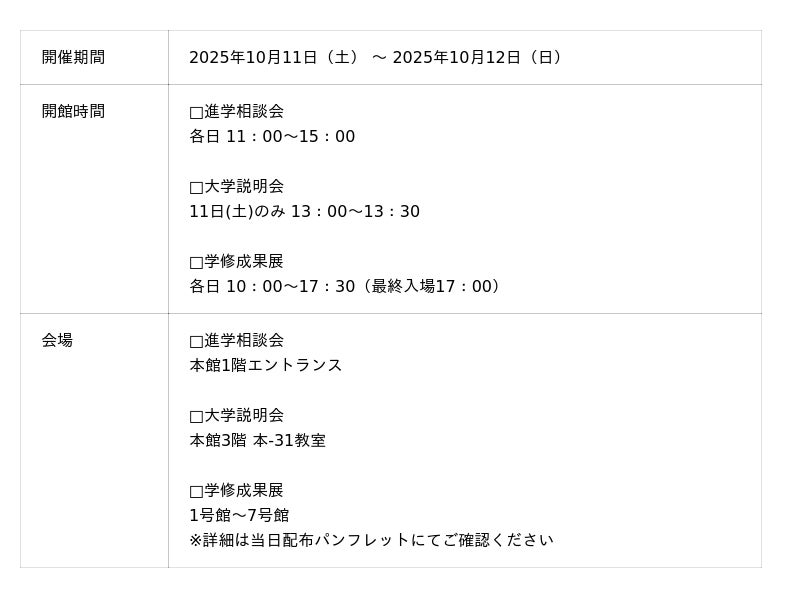The width and height of the screenshot is (800, 598).
Task: Click the 各日 11：00〜15：00 time text
Action: click(x=272, y=137)
